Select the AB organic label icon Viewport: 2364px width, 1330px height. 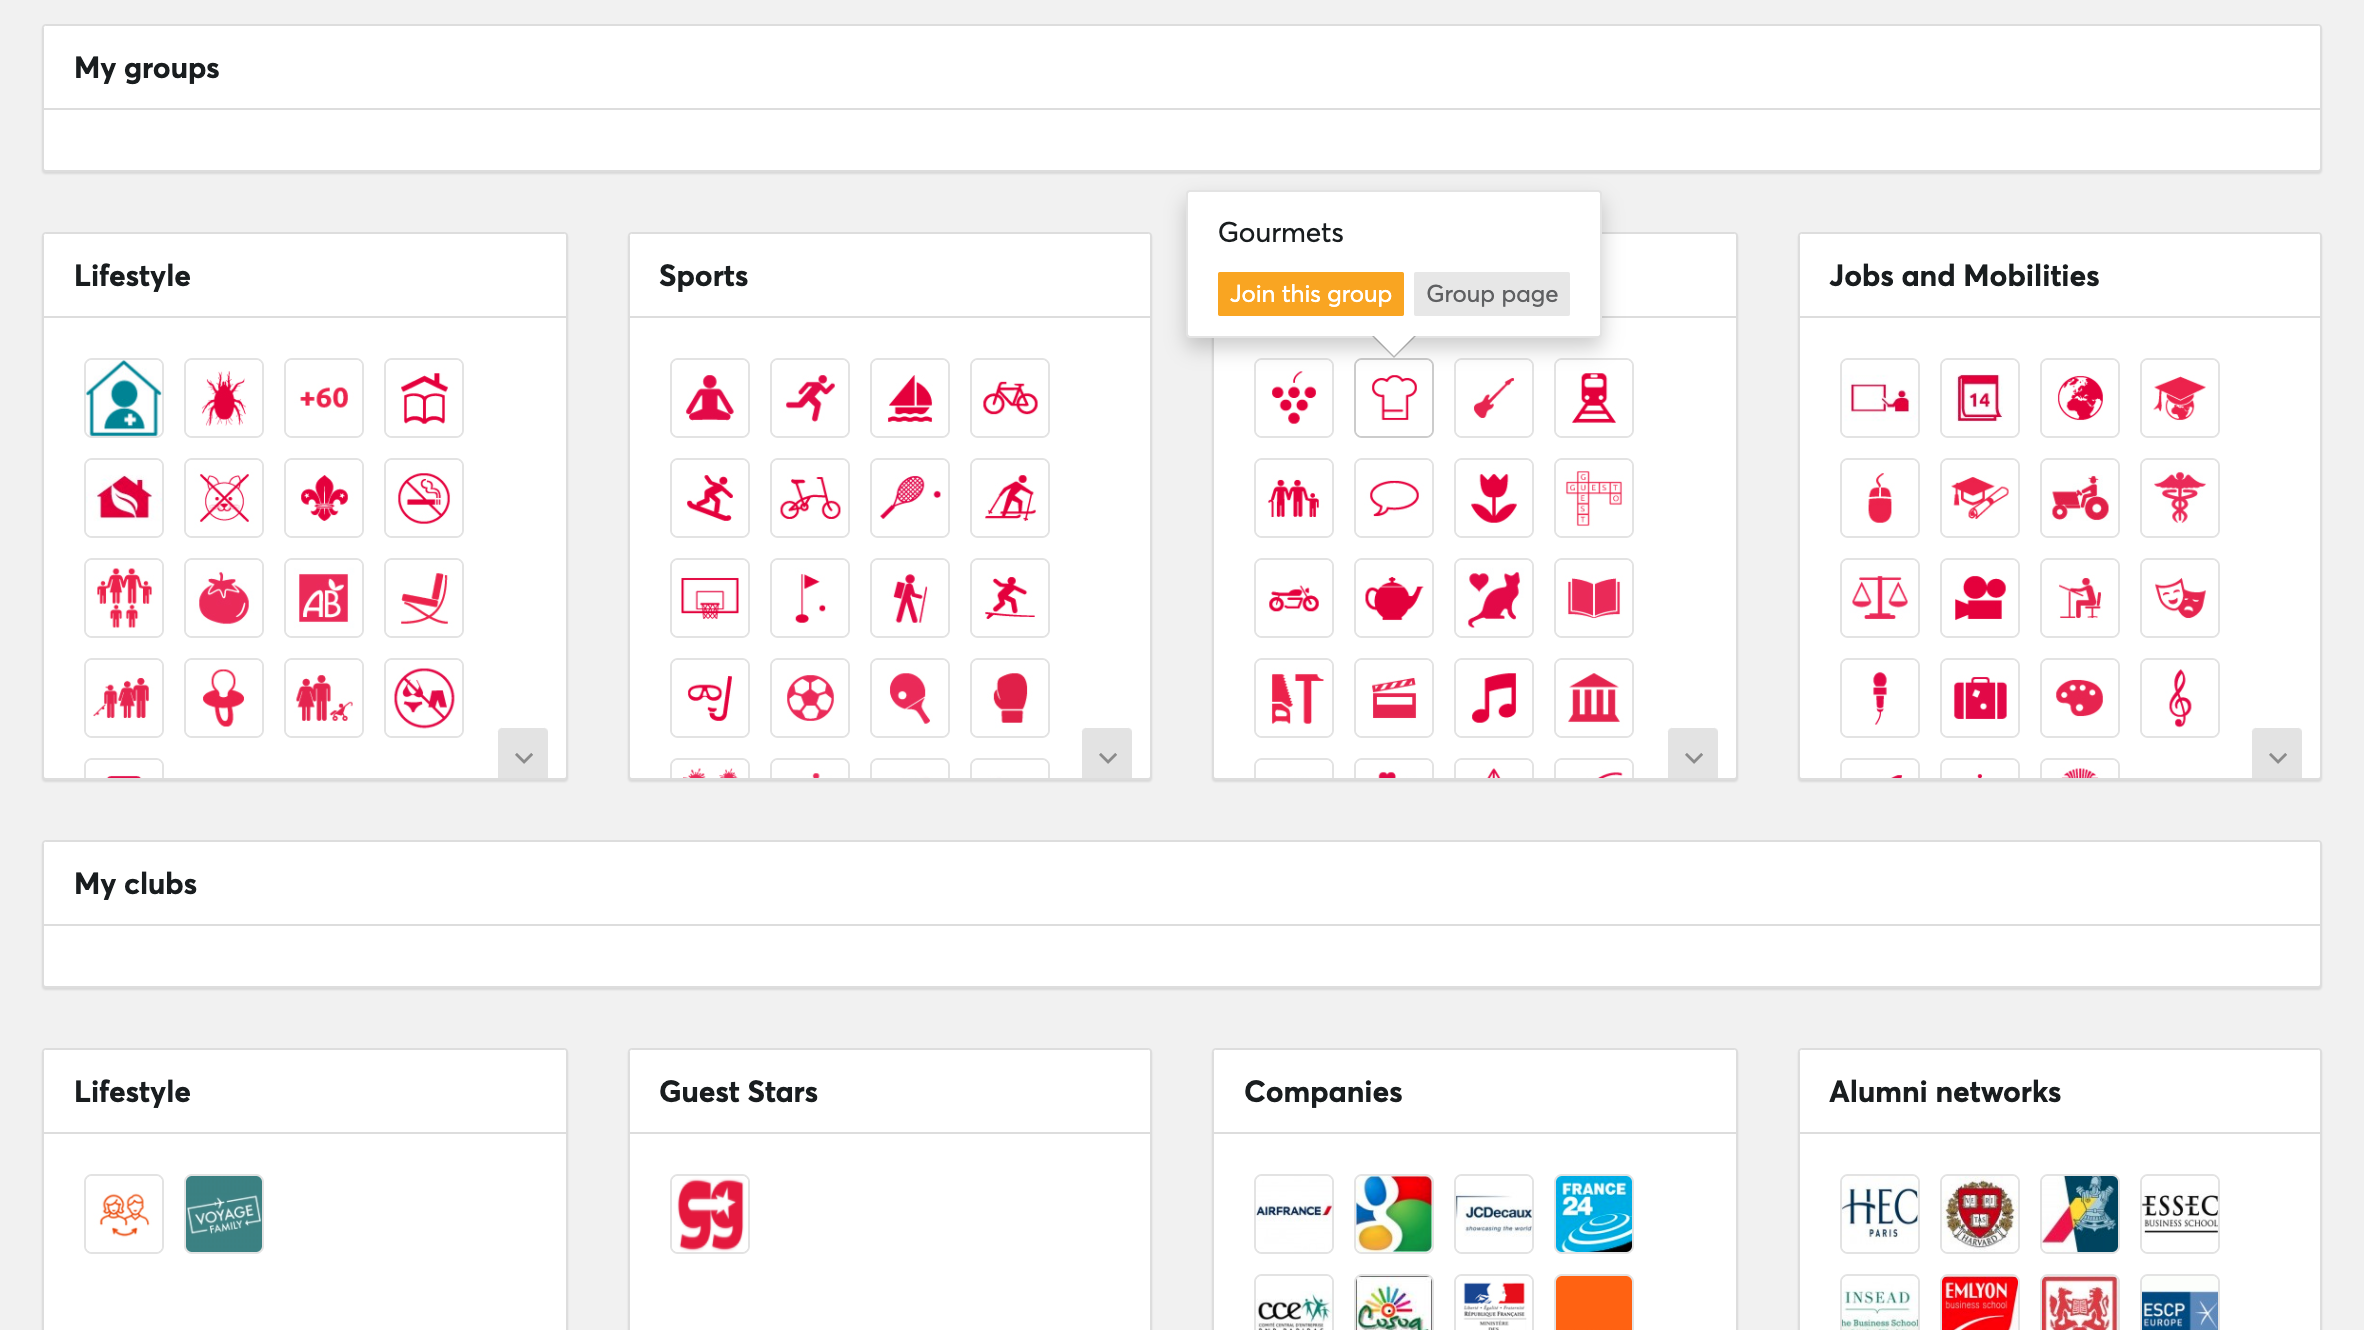point(324,598)
